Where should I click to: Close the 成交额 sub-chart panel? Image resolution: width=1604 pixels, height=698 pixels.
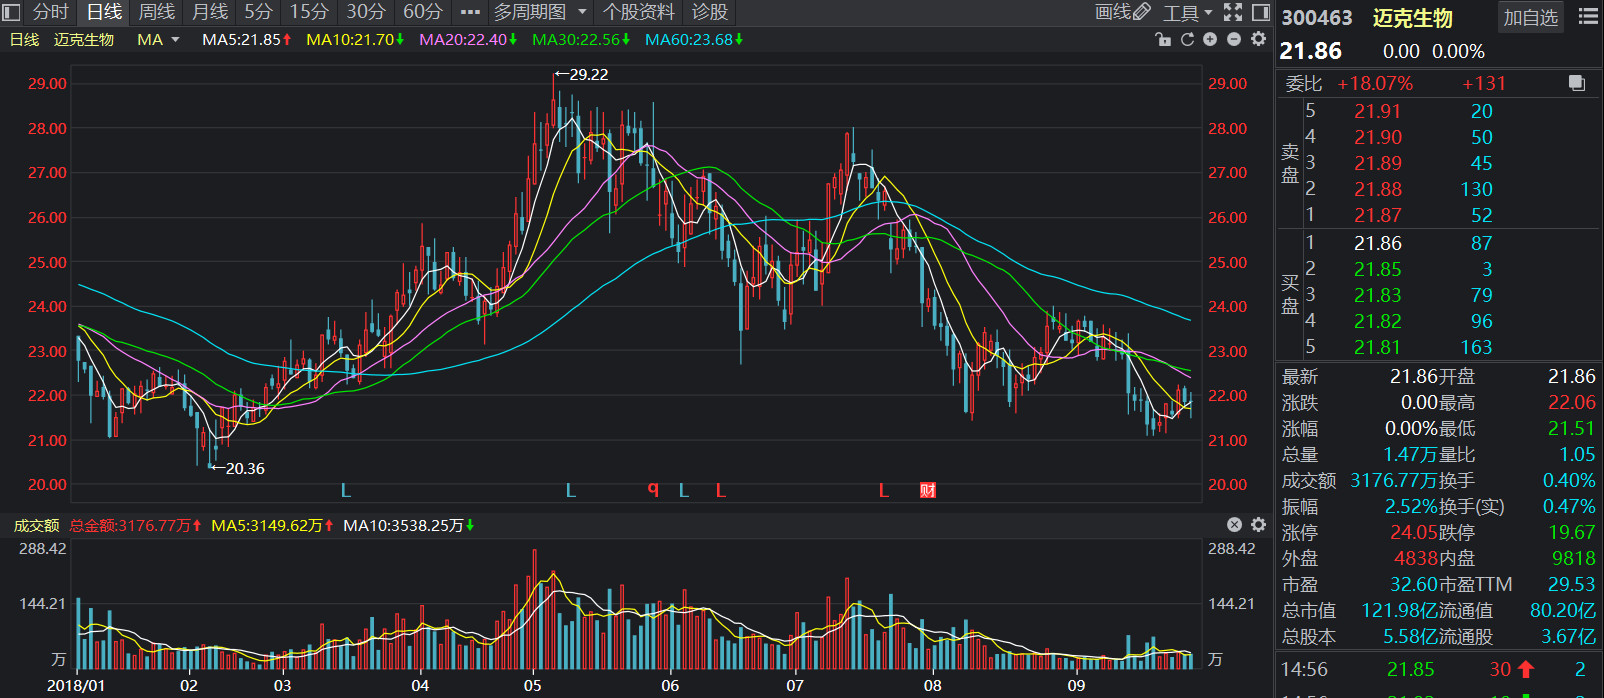(x=1234, y=525)
